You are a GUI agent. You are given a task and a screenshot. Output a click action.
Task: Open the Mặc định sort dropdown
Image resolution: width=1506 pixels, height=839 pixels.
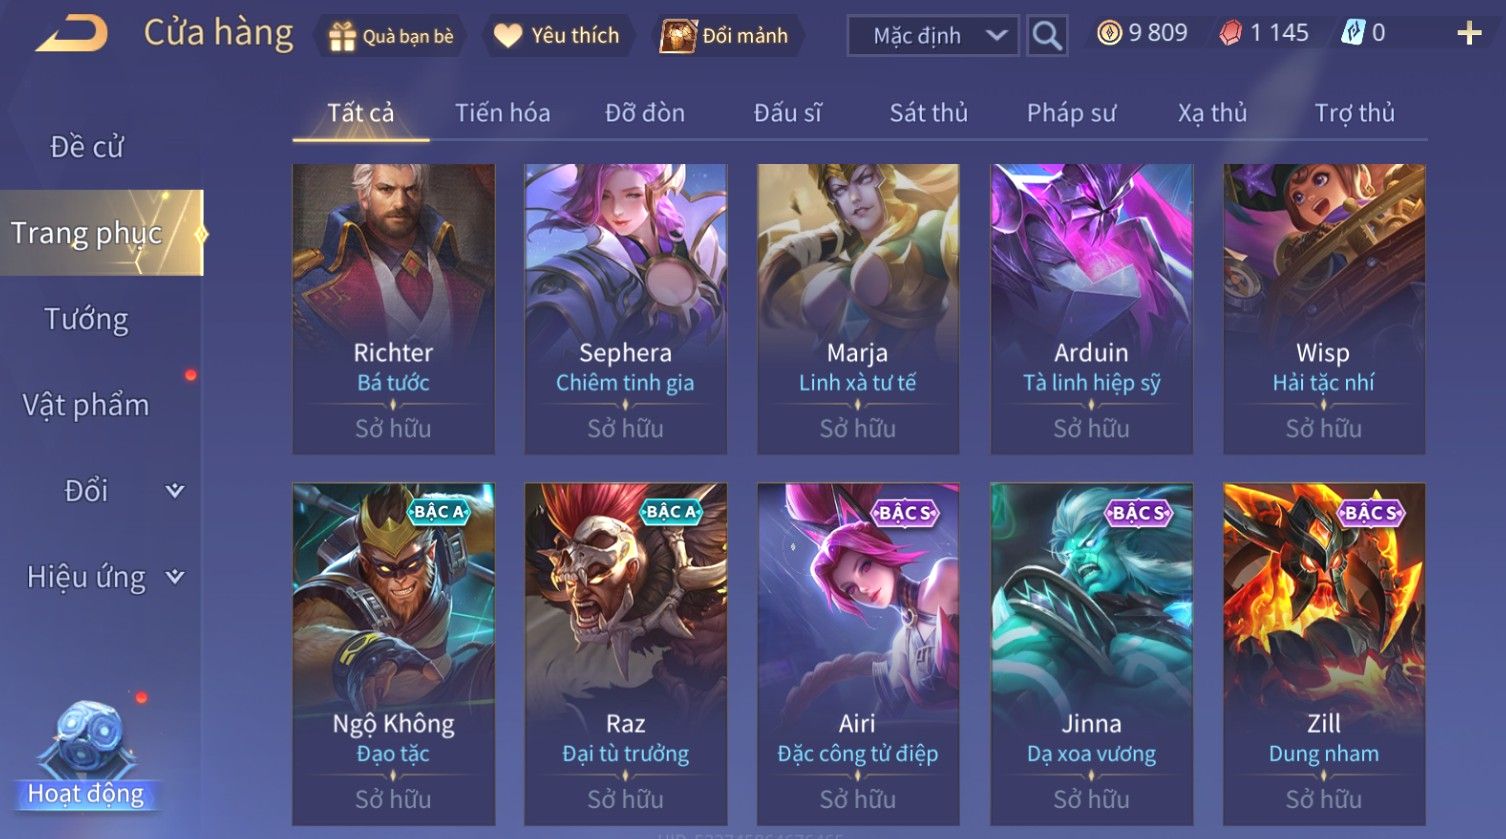click(933, 36)
